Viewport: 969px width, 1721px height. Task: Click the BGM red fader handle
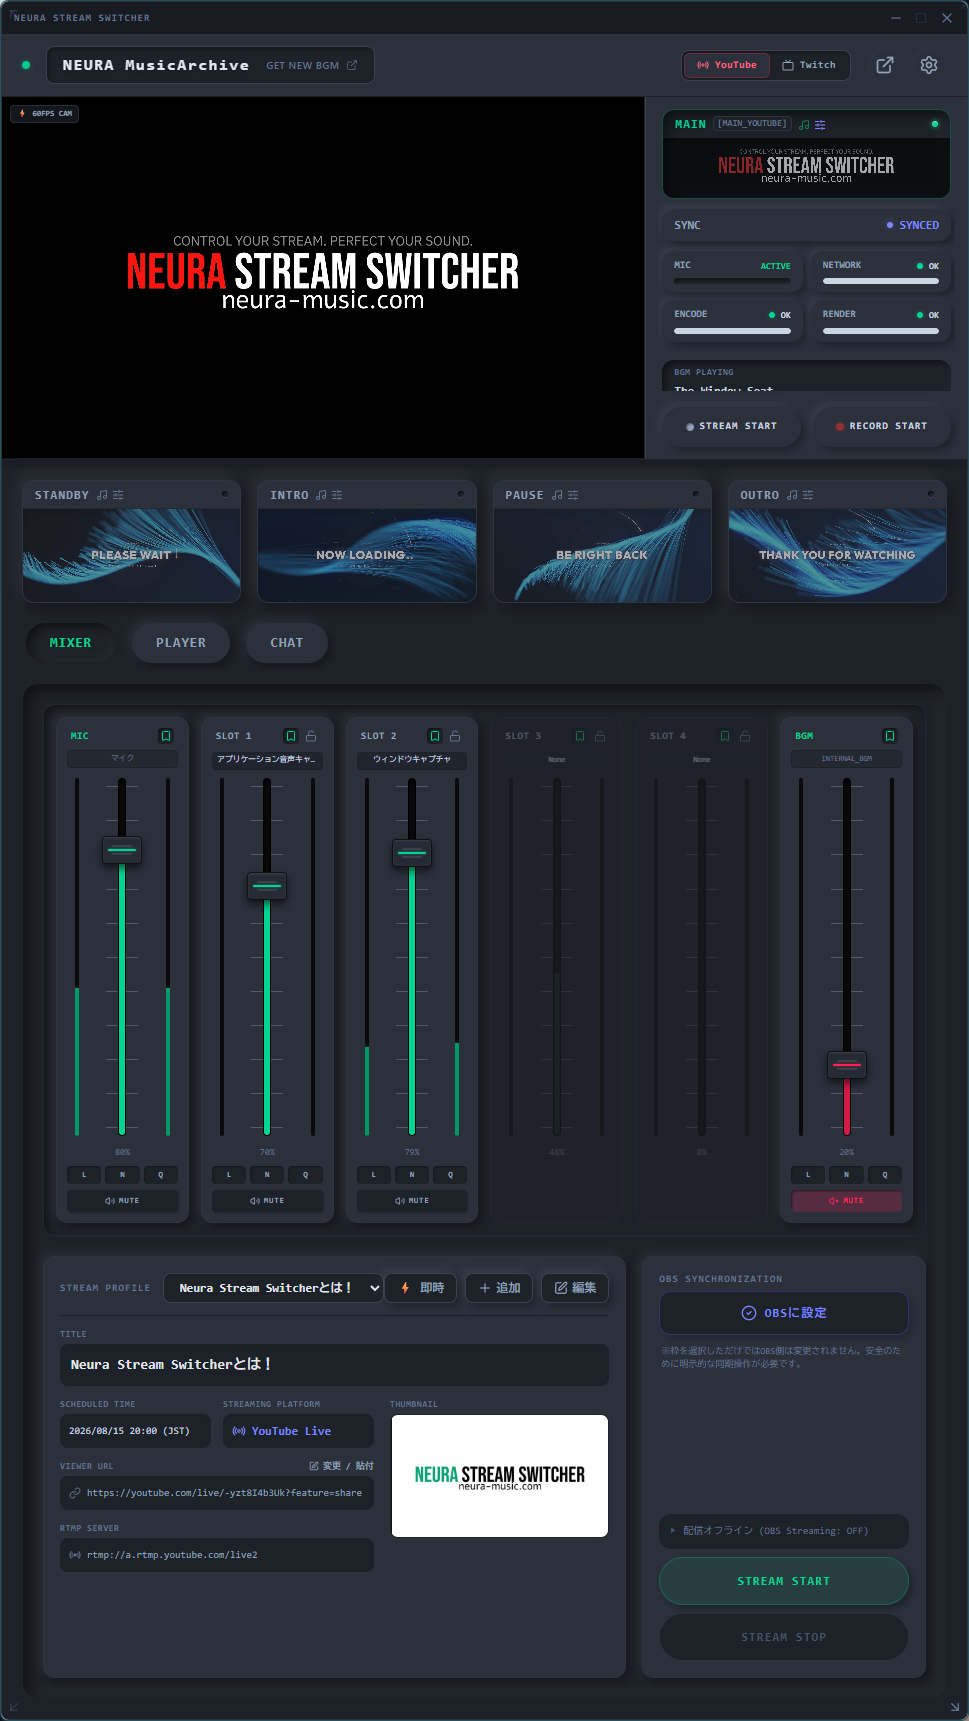847,1065
